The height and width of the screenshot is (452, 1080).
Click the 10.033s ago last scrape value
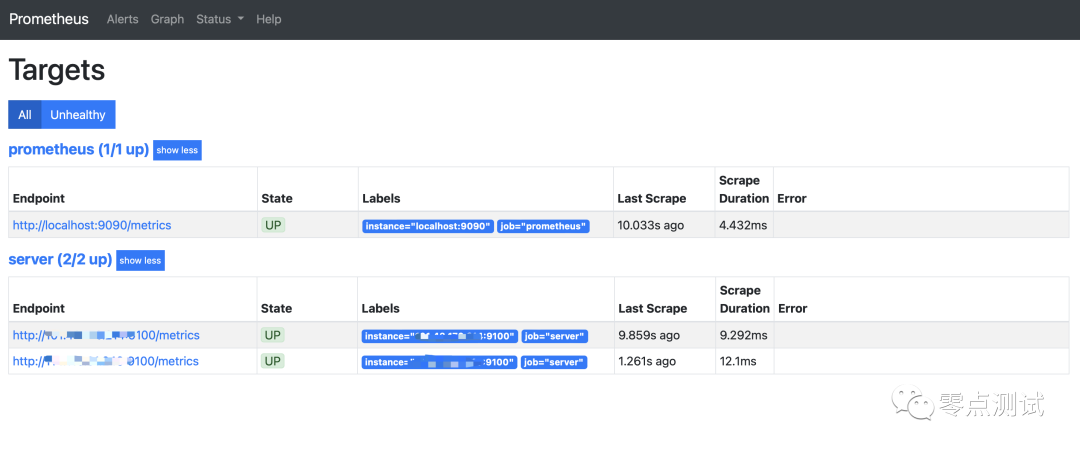[650, 225]
